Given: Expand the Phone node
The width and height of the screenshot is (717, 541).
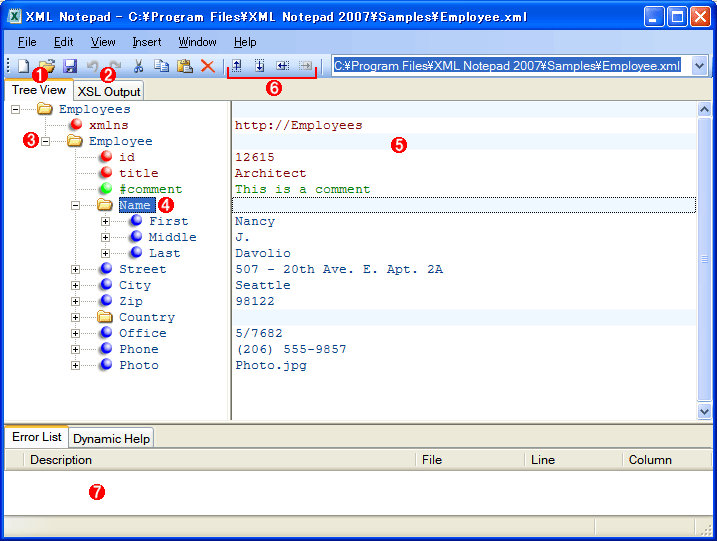Looking at the screenshot, I should pyautogui.click(x=75, y=349).
